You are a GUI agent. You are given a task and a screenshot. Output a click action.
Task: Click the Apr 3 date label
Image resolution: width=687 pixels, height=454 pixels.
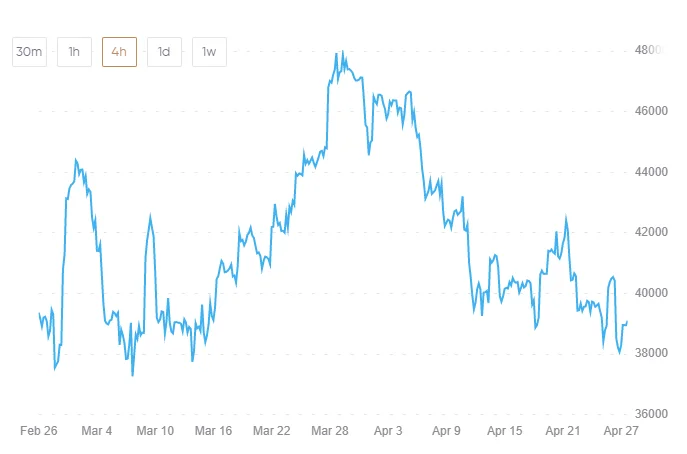387,430
